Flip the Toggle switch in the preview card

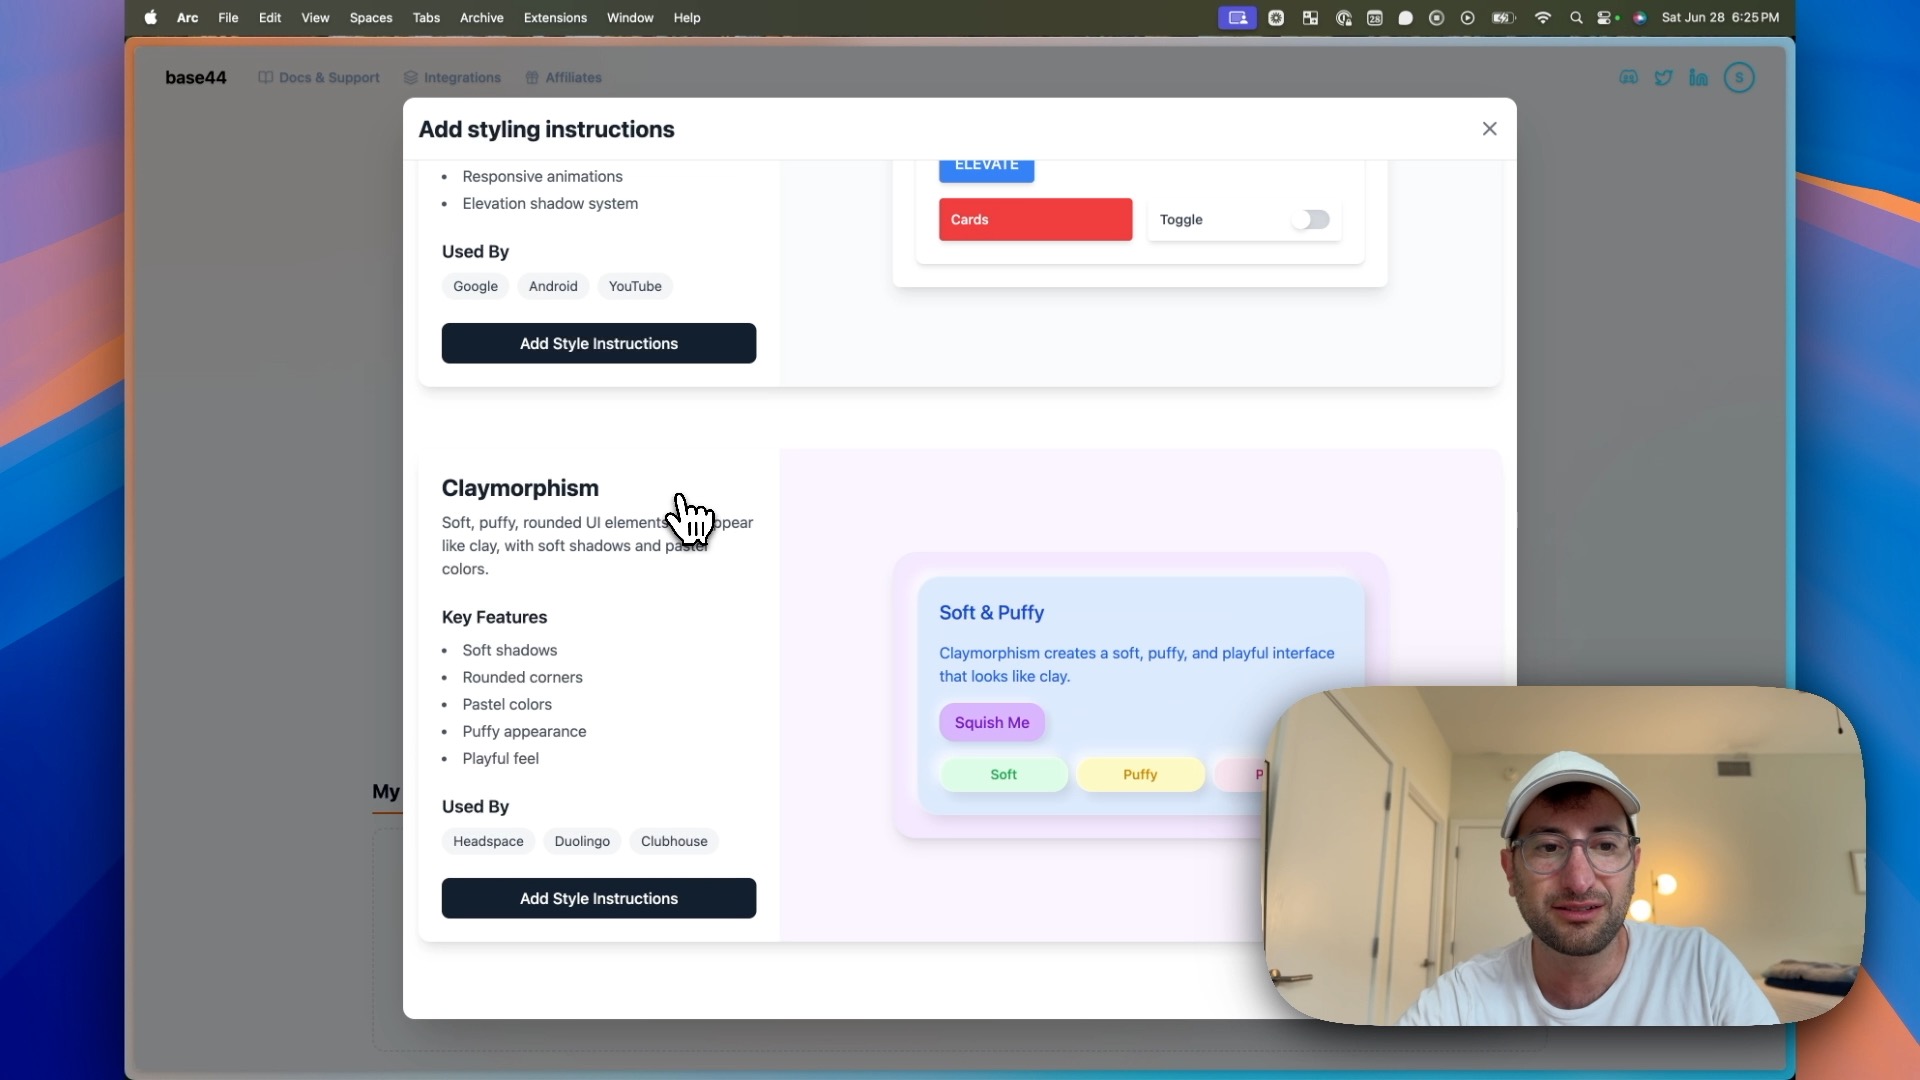click(x=1310, y=219)
